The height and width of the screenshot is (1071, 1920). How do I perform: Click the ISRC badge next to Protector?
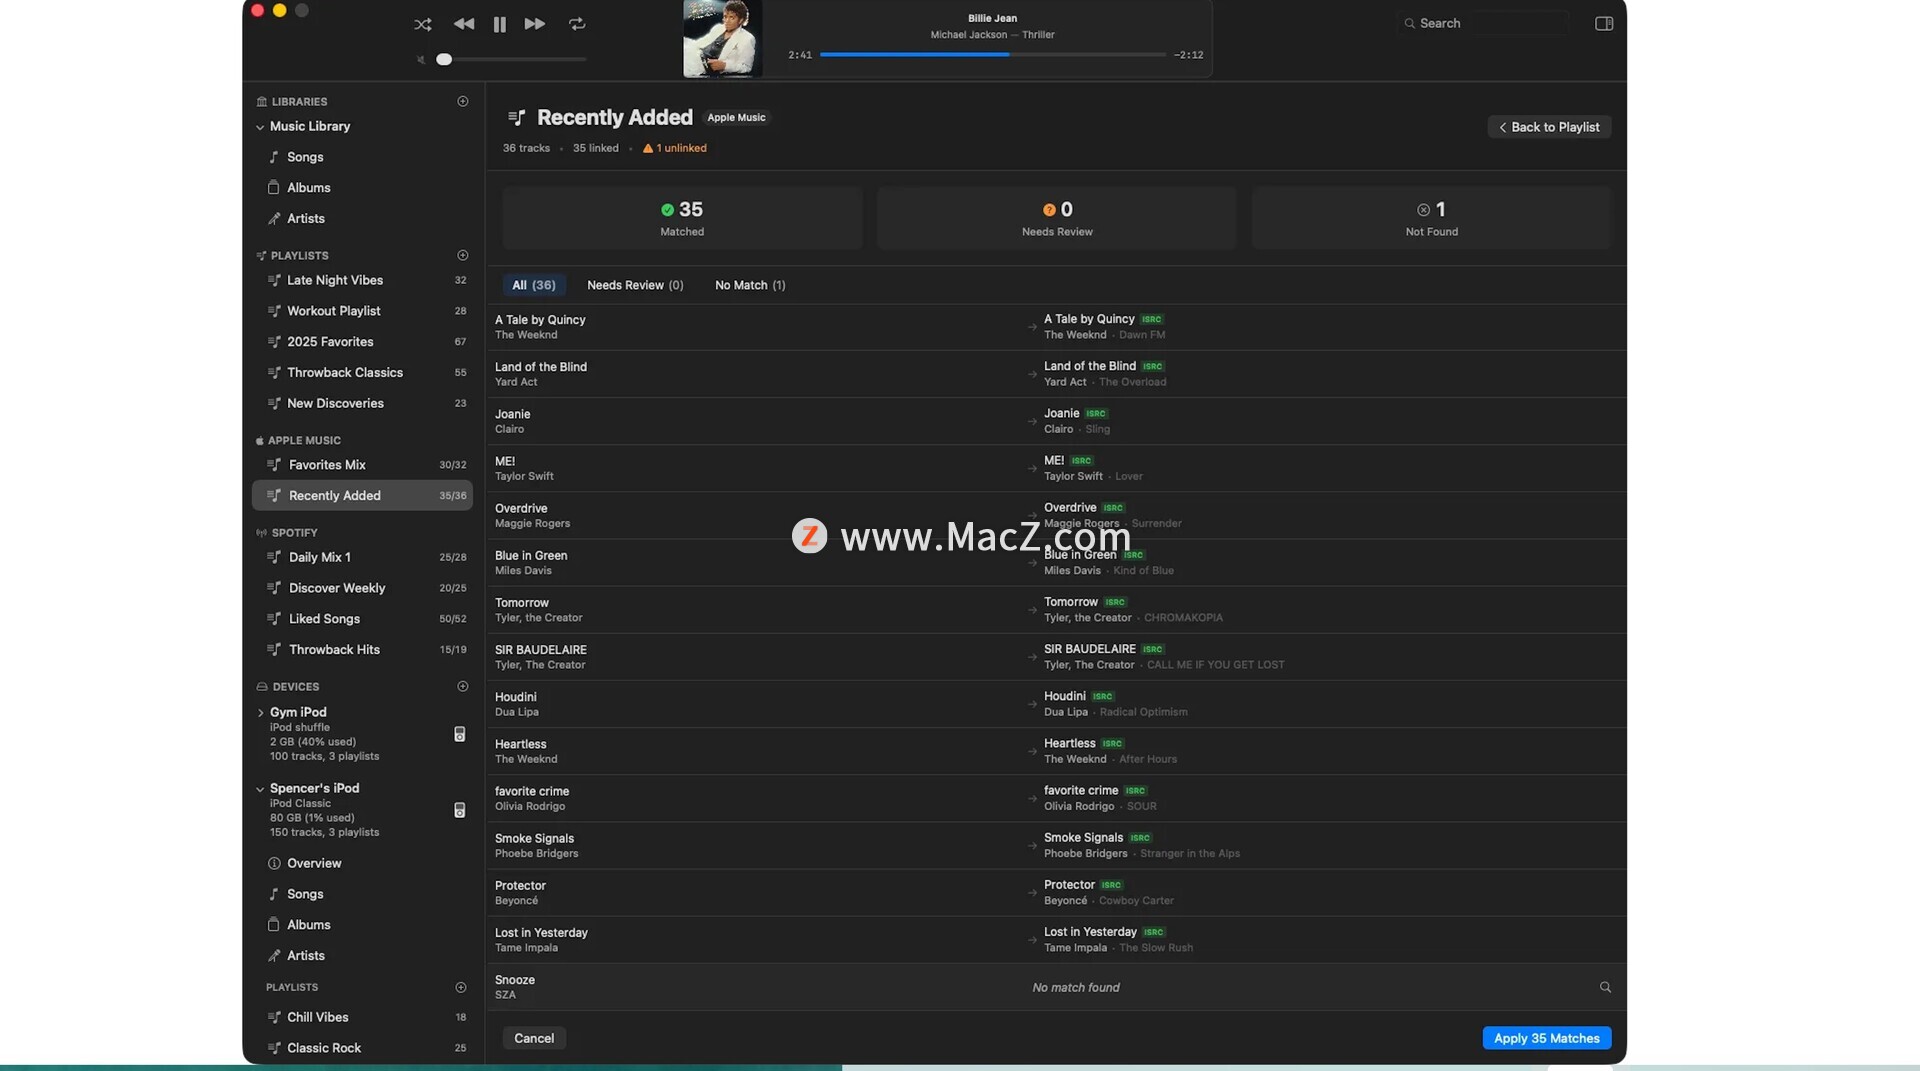click(x=1111, y=886)
